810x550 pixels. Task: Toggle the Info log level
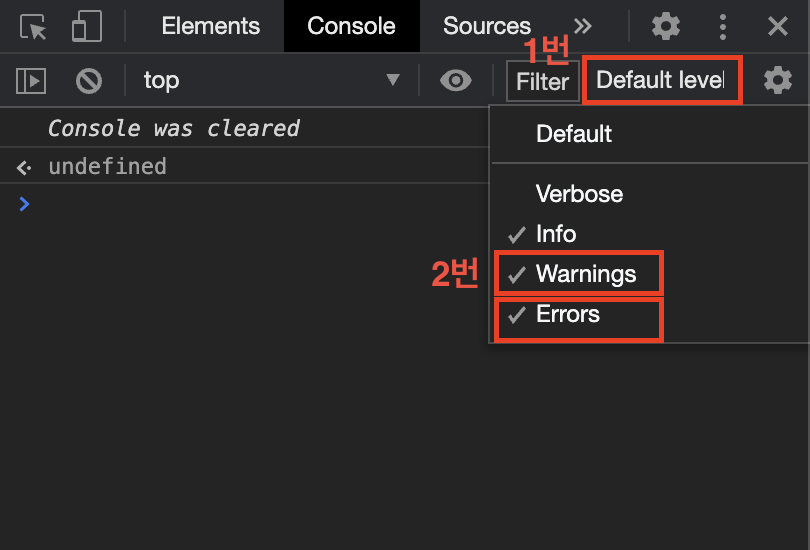(556, 234)
